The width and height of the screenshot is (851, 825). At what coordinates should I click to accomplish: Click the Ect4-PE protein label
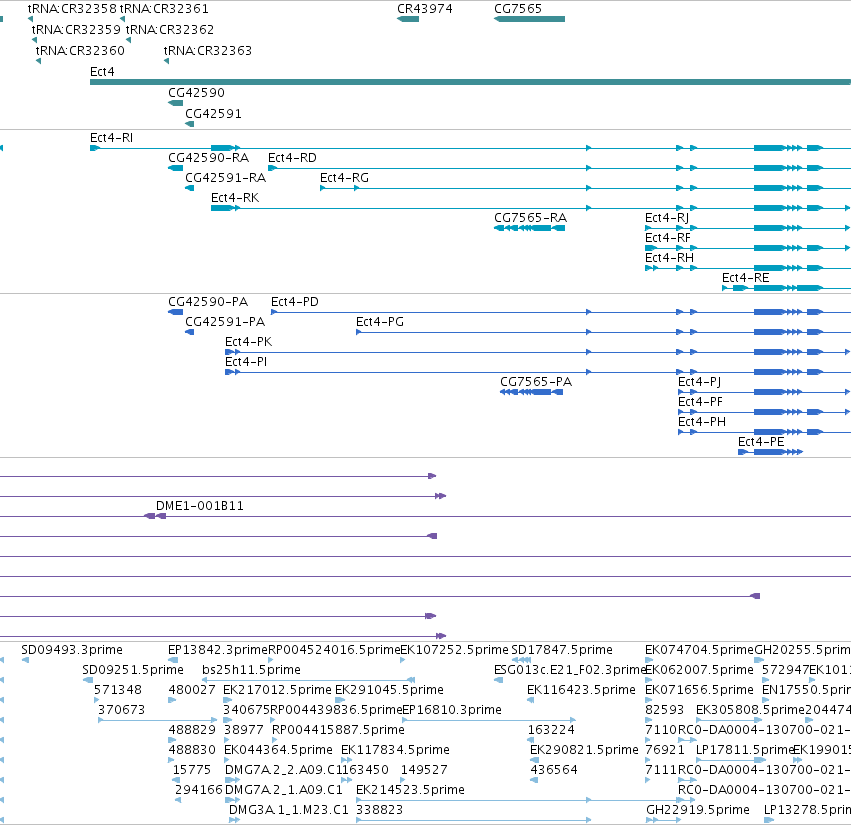tap(761, 442)
